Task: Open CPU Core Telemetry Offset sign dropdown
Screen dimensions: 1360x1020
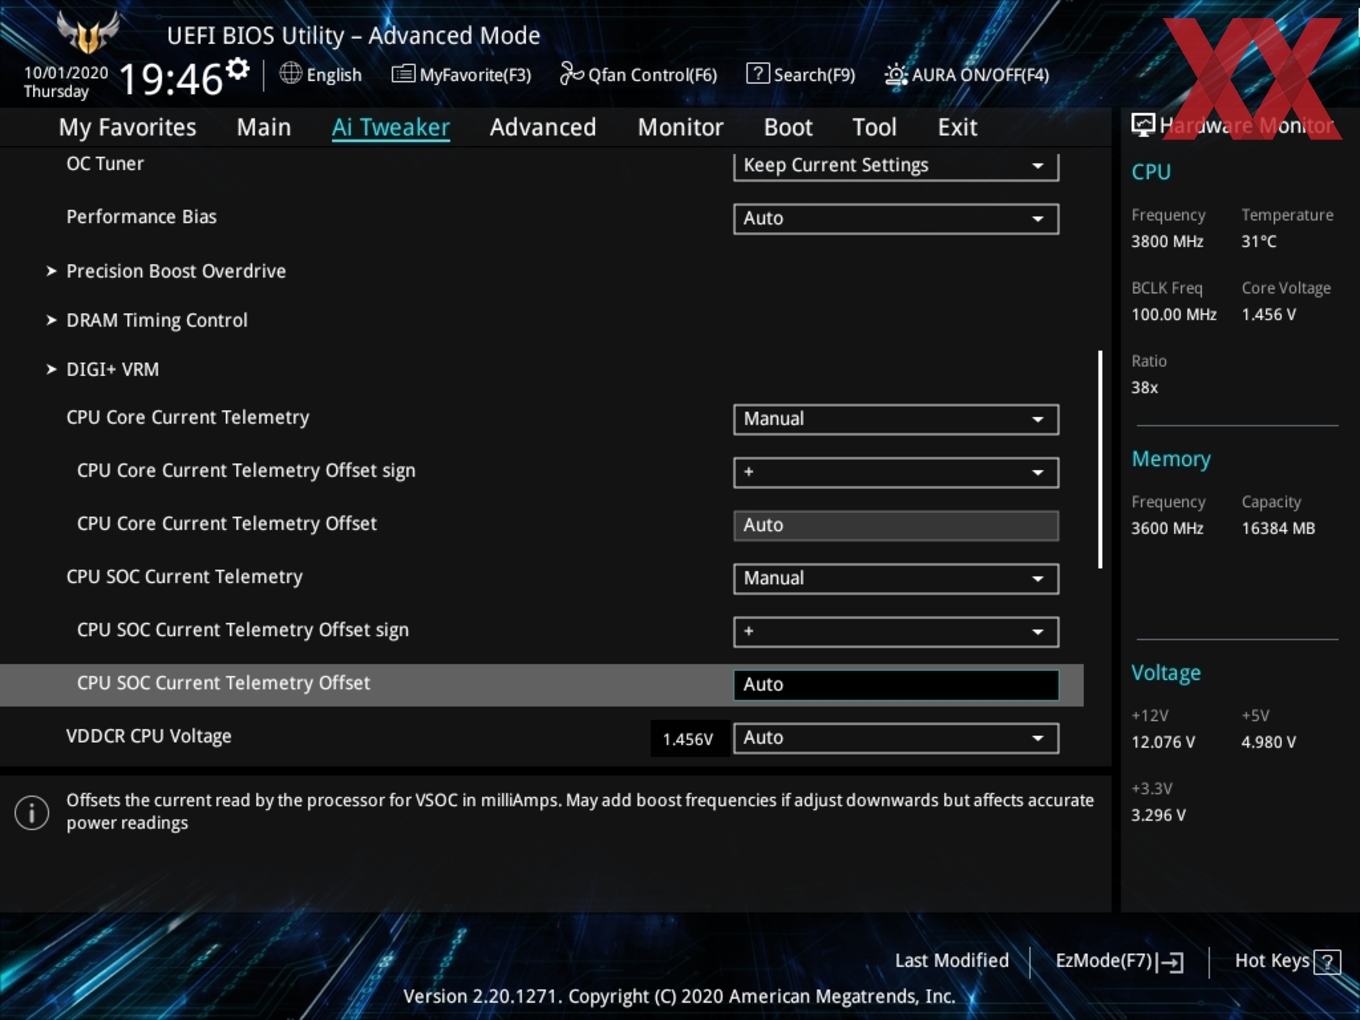Action: (896, 472)
